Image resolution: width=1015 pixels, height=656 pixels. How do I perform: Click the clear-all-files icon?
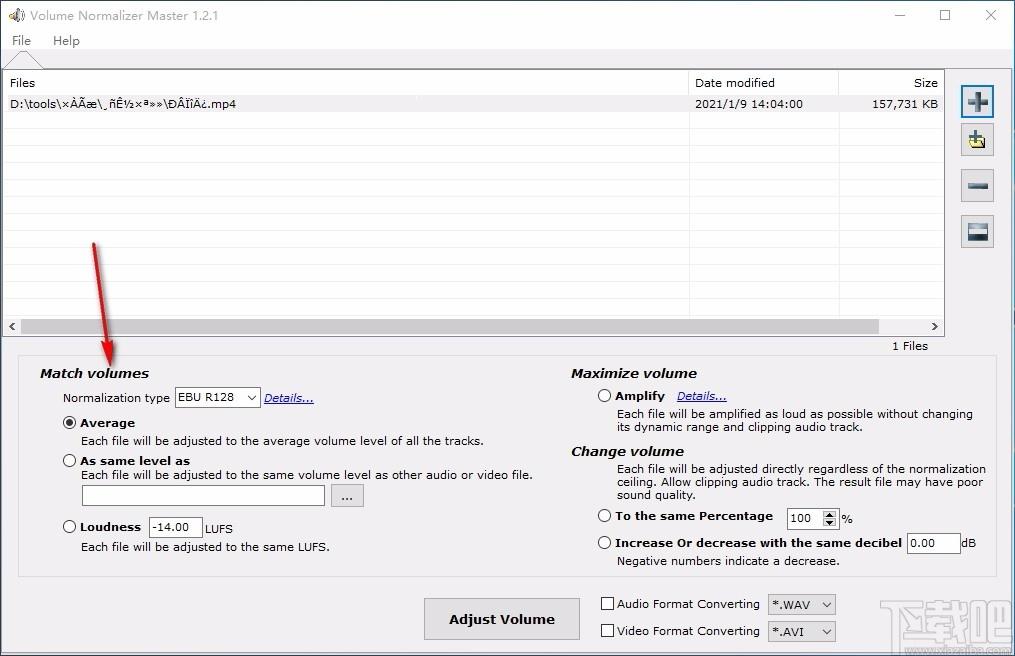click(x=977, y=231)
